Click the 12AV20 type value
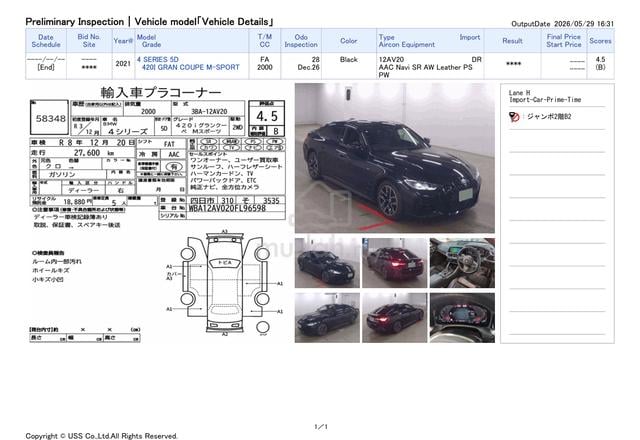This screenshot has width=640, height=440. click(391, 60)
